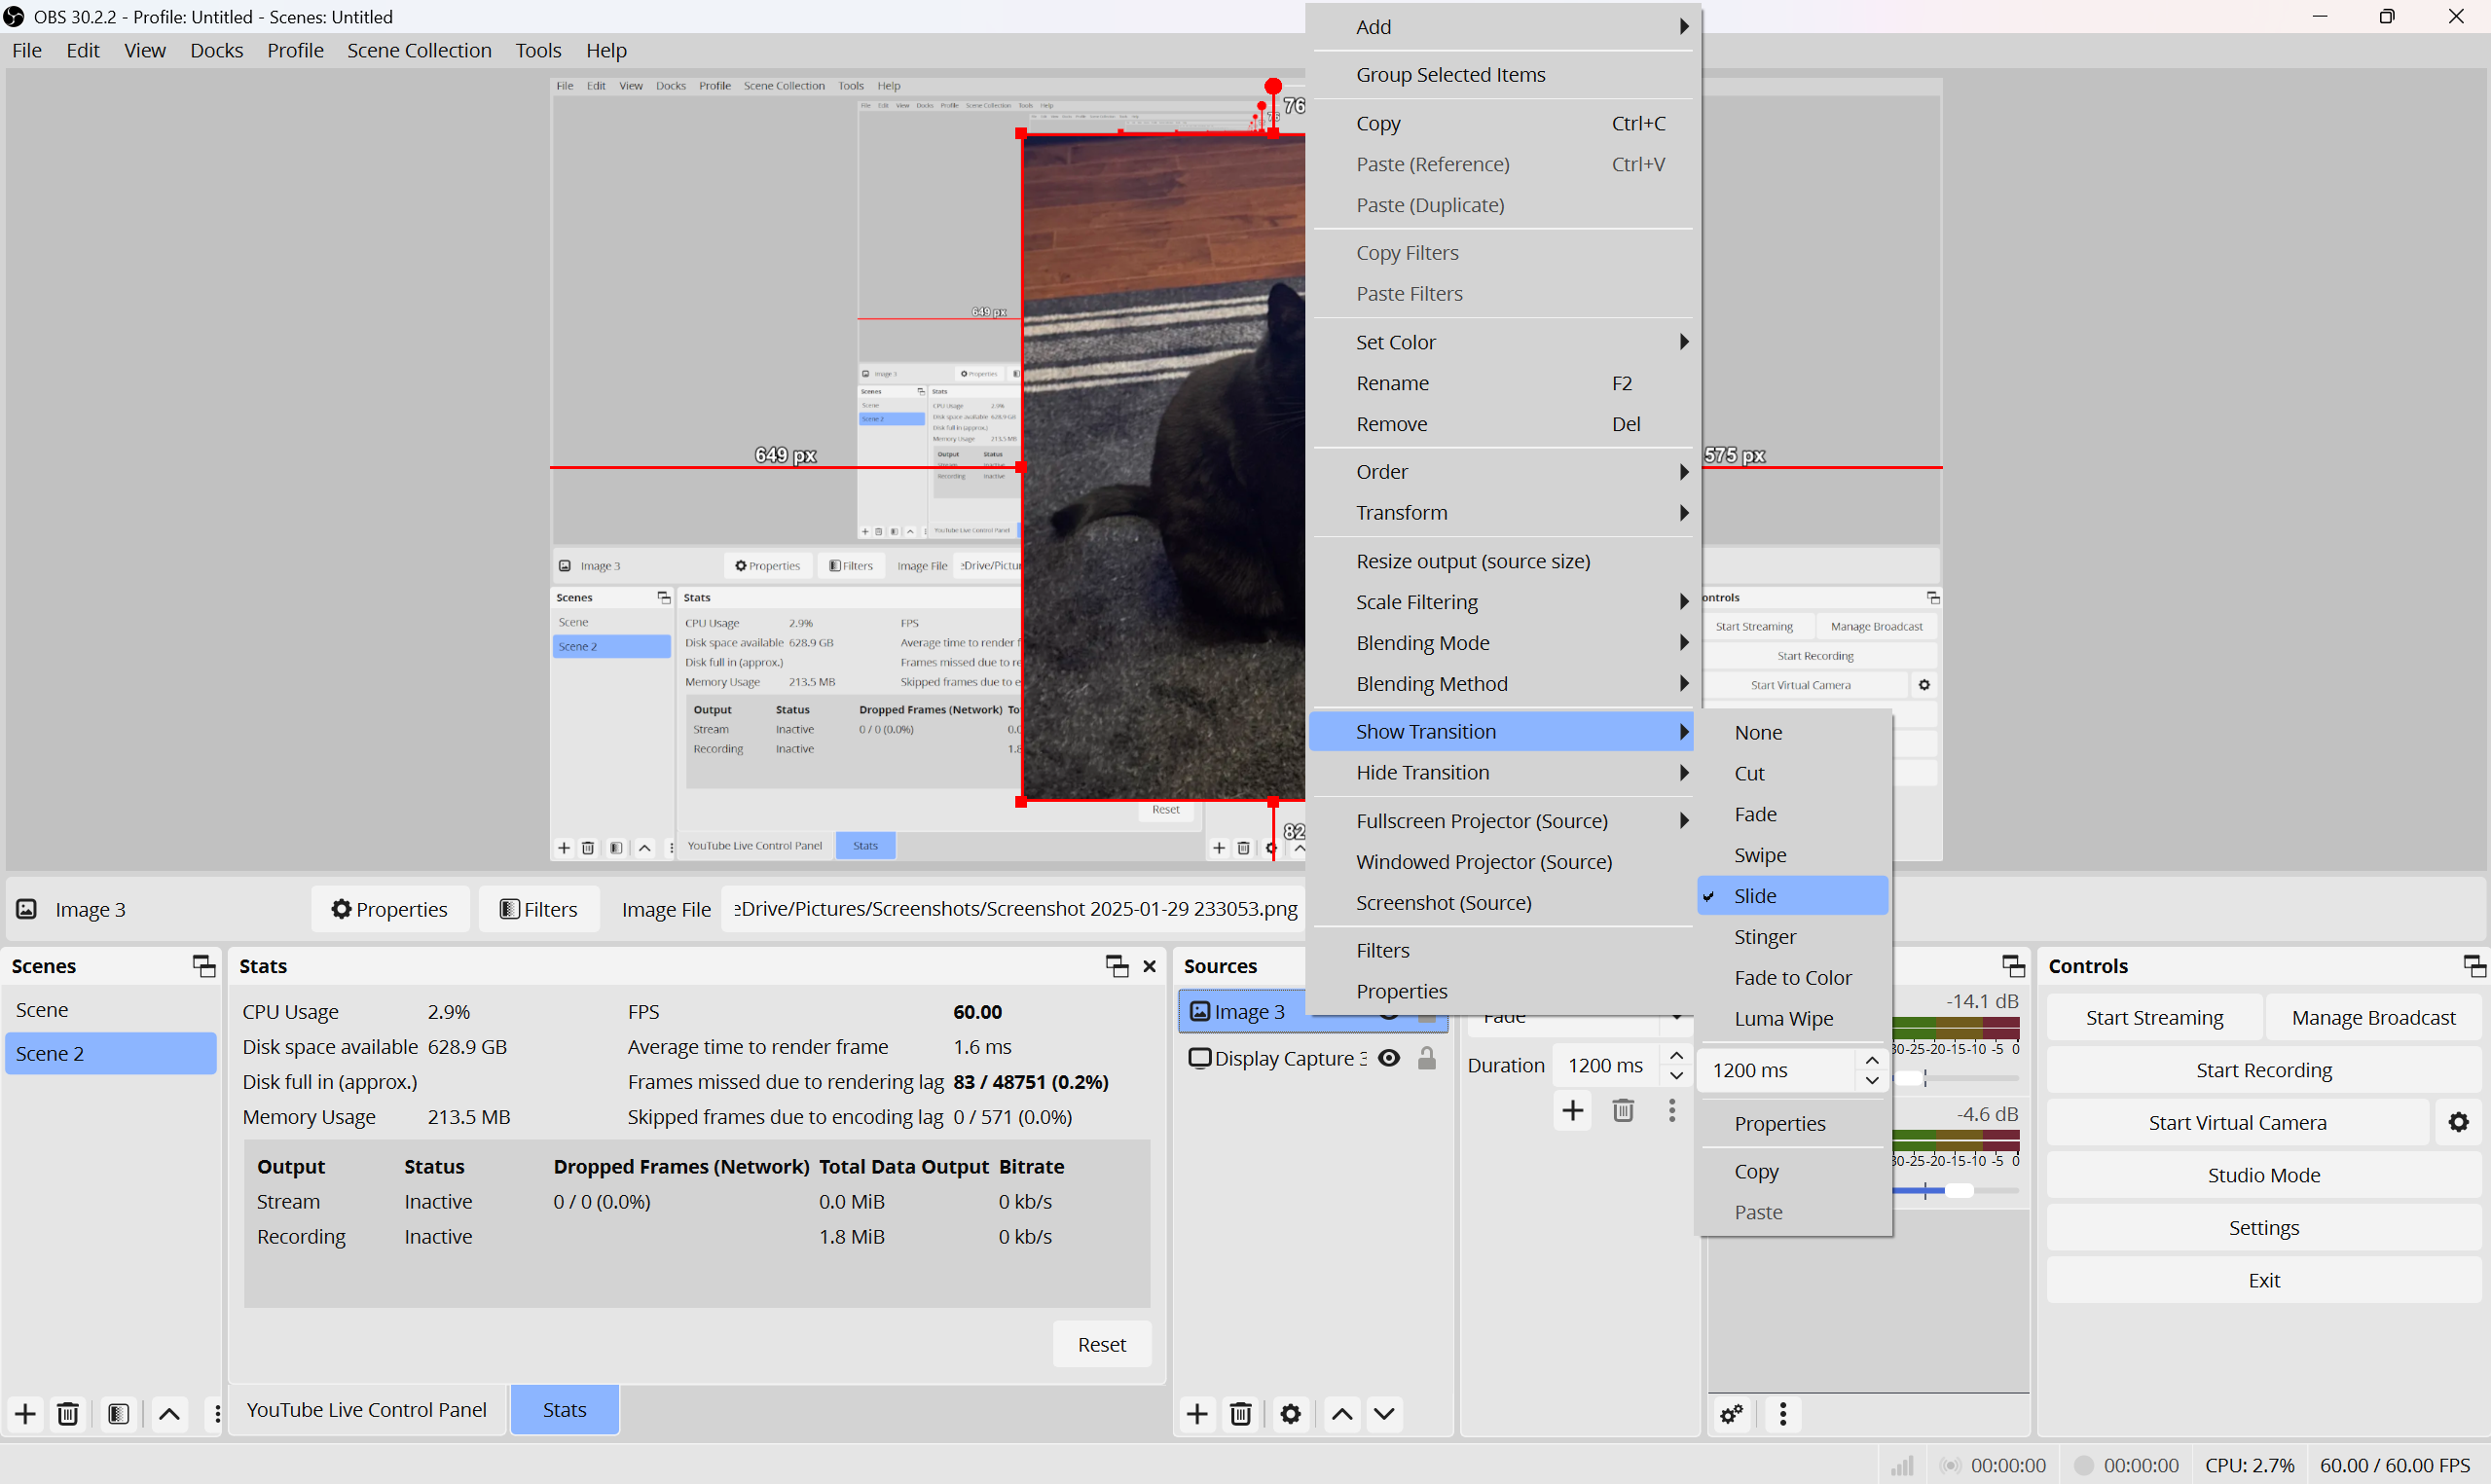Open the Order submenu

point(1500,471)
